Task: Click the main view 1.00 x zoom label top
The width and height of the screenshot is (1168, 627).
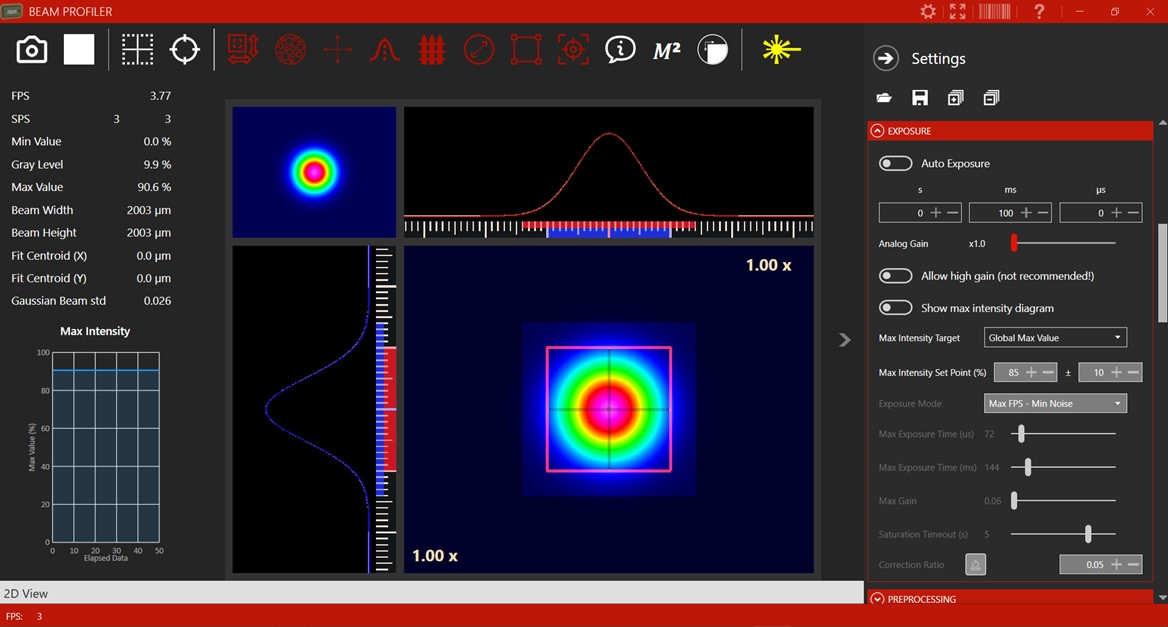Action: (x=769, y=265)
